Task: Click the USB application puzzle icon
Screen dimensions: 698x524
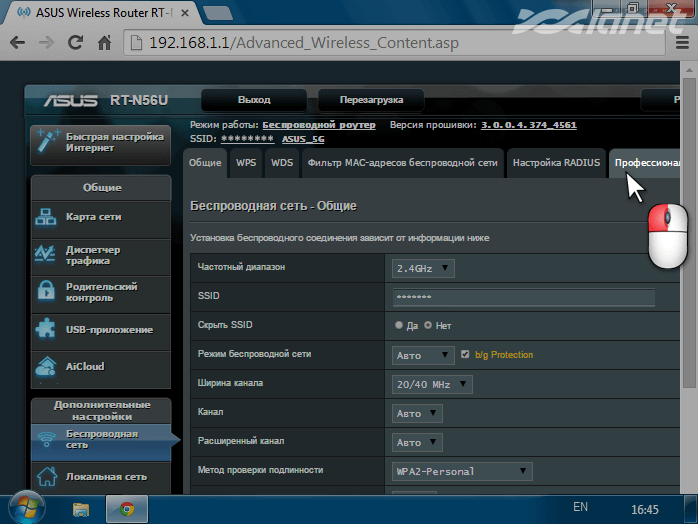Action: [47, 329]
